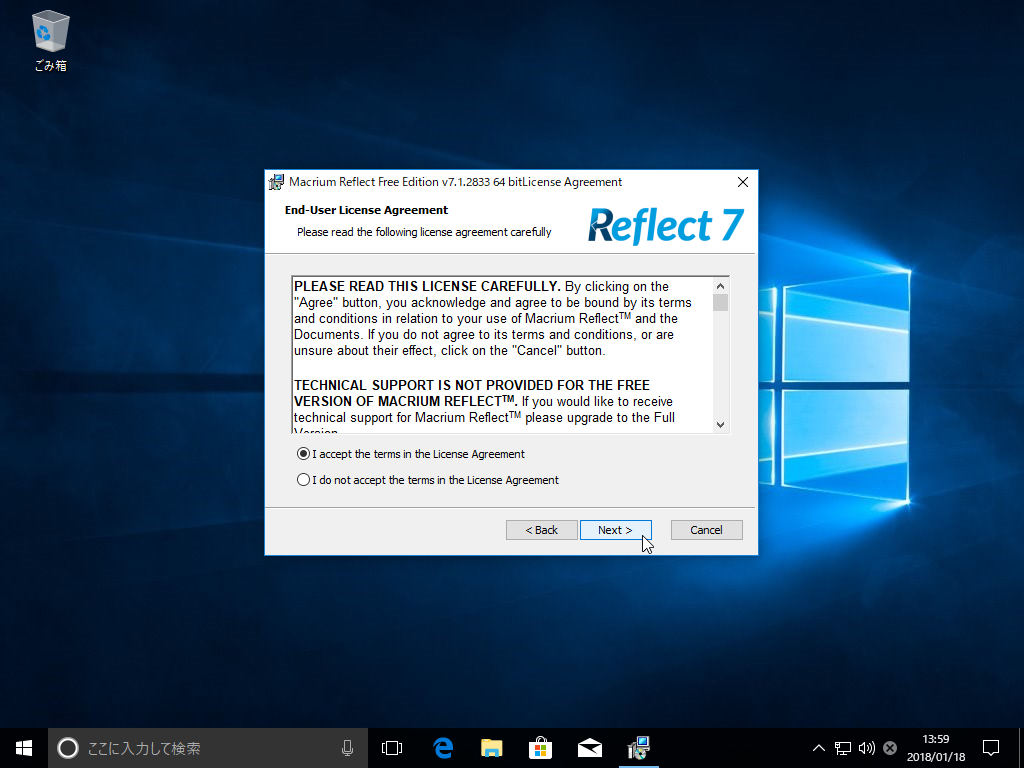Image resolution: width=1024 pixels, height=768 pixels.
Task: Open Task View from the taskbar
Action: [x=392, y=748]
